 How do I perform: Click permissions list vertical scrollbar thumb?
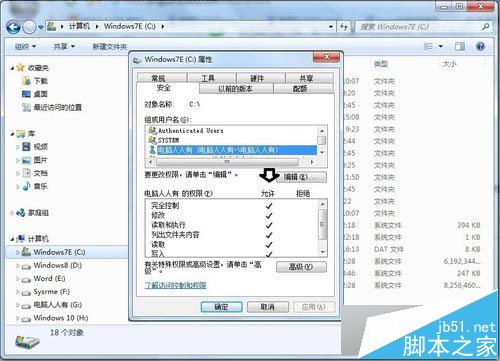[322, 224]
